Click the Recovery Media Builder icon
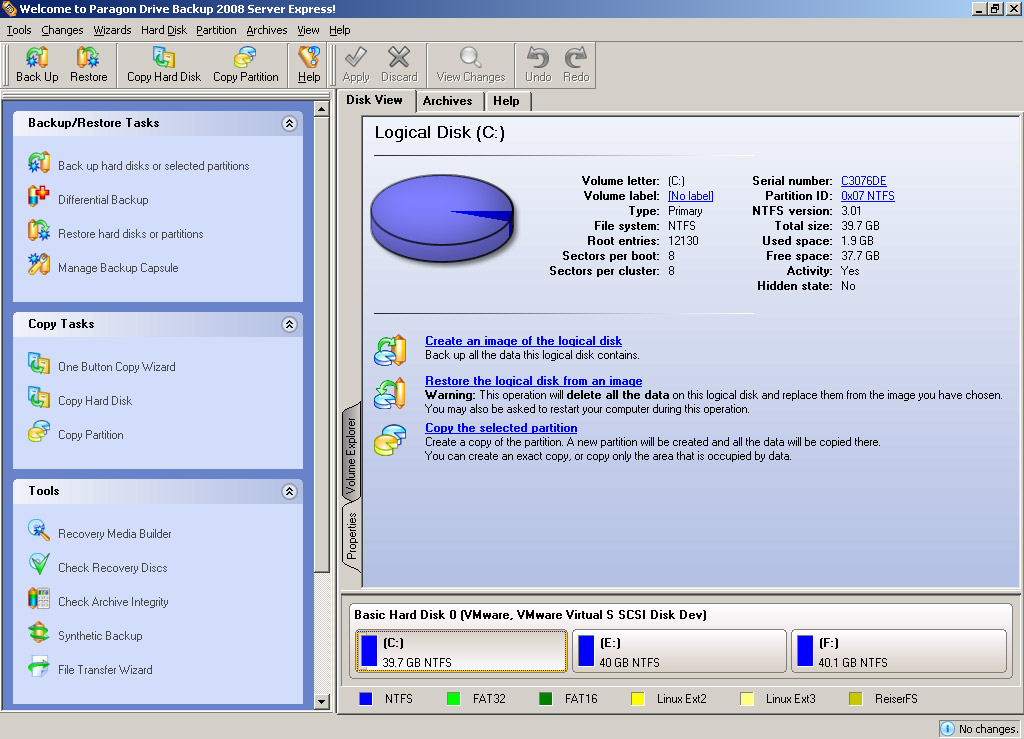 [39, 531]
